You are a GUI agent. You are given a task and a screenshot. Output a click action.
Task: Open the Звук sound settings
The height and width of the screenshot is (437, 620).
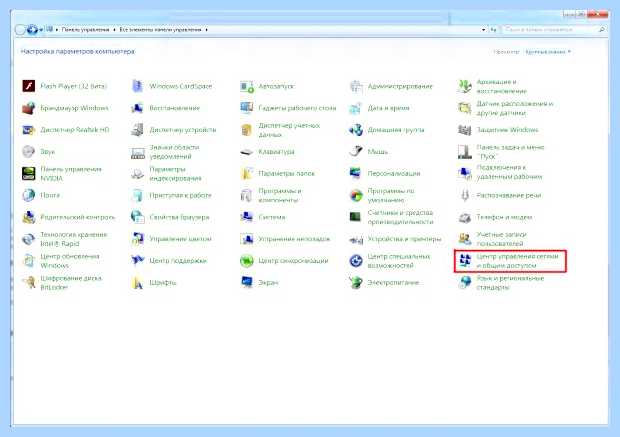tap(39, 151)
